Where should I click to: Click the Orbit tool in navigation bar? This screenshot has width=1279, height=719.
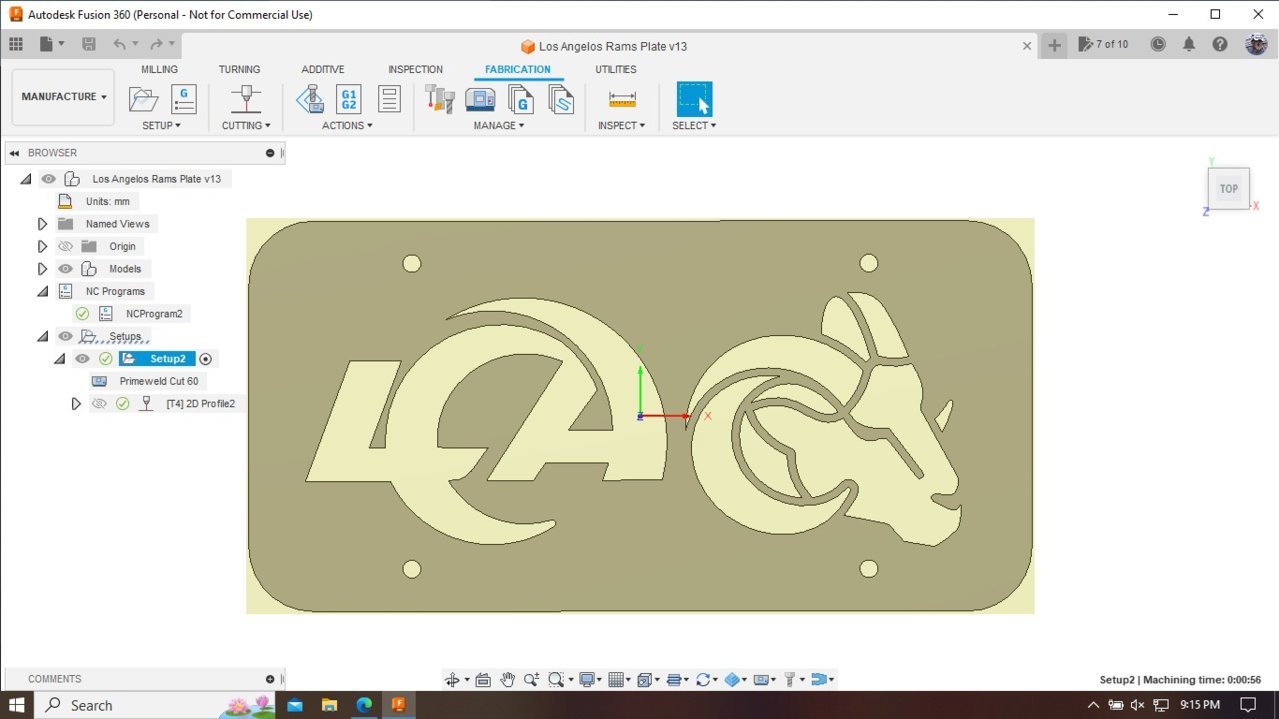(452, 680)
